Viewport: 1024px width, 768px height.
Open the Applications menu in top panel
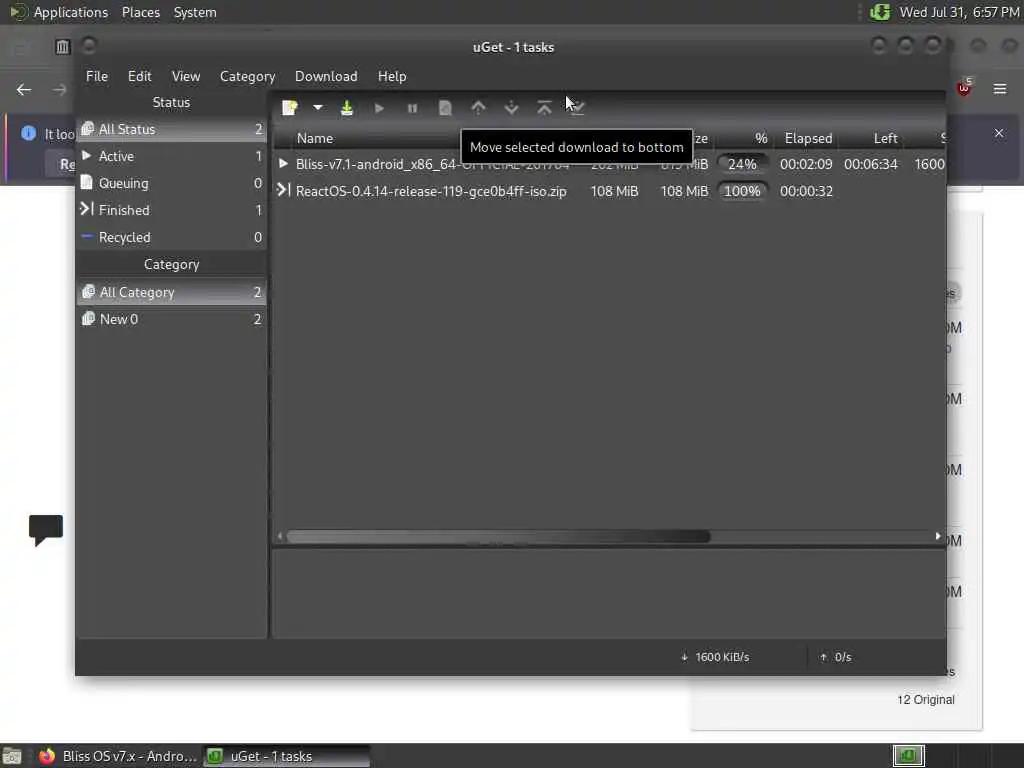71,12
